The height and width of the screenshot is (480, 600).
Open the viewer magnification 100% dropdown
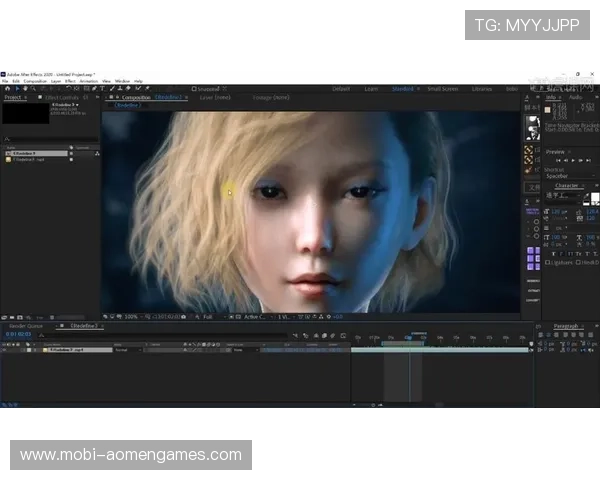tap(132, 317)
